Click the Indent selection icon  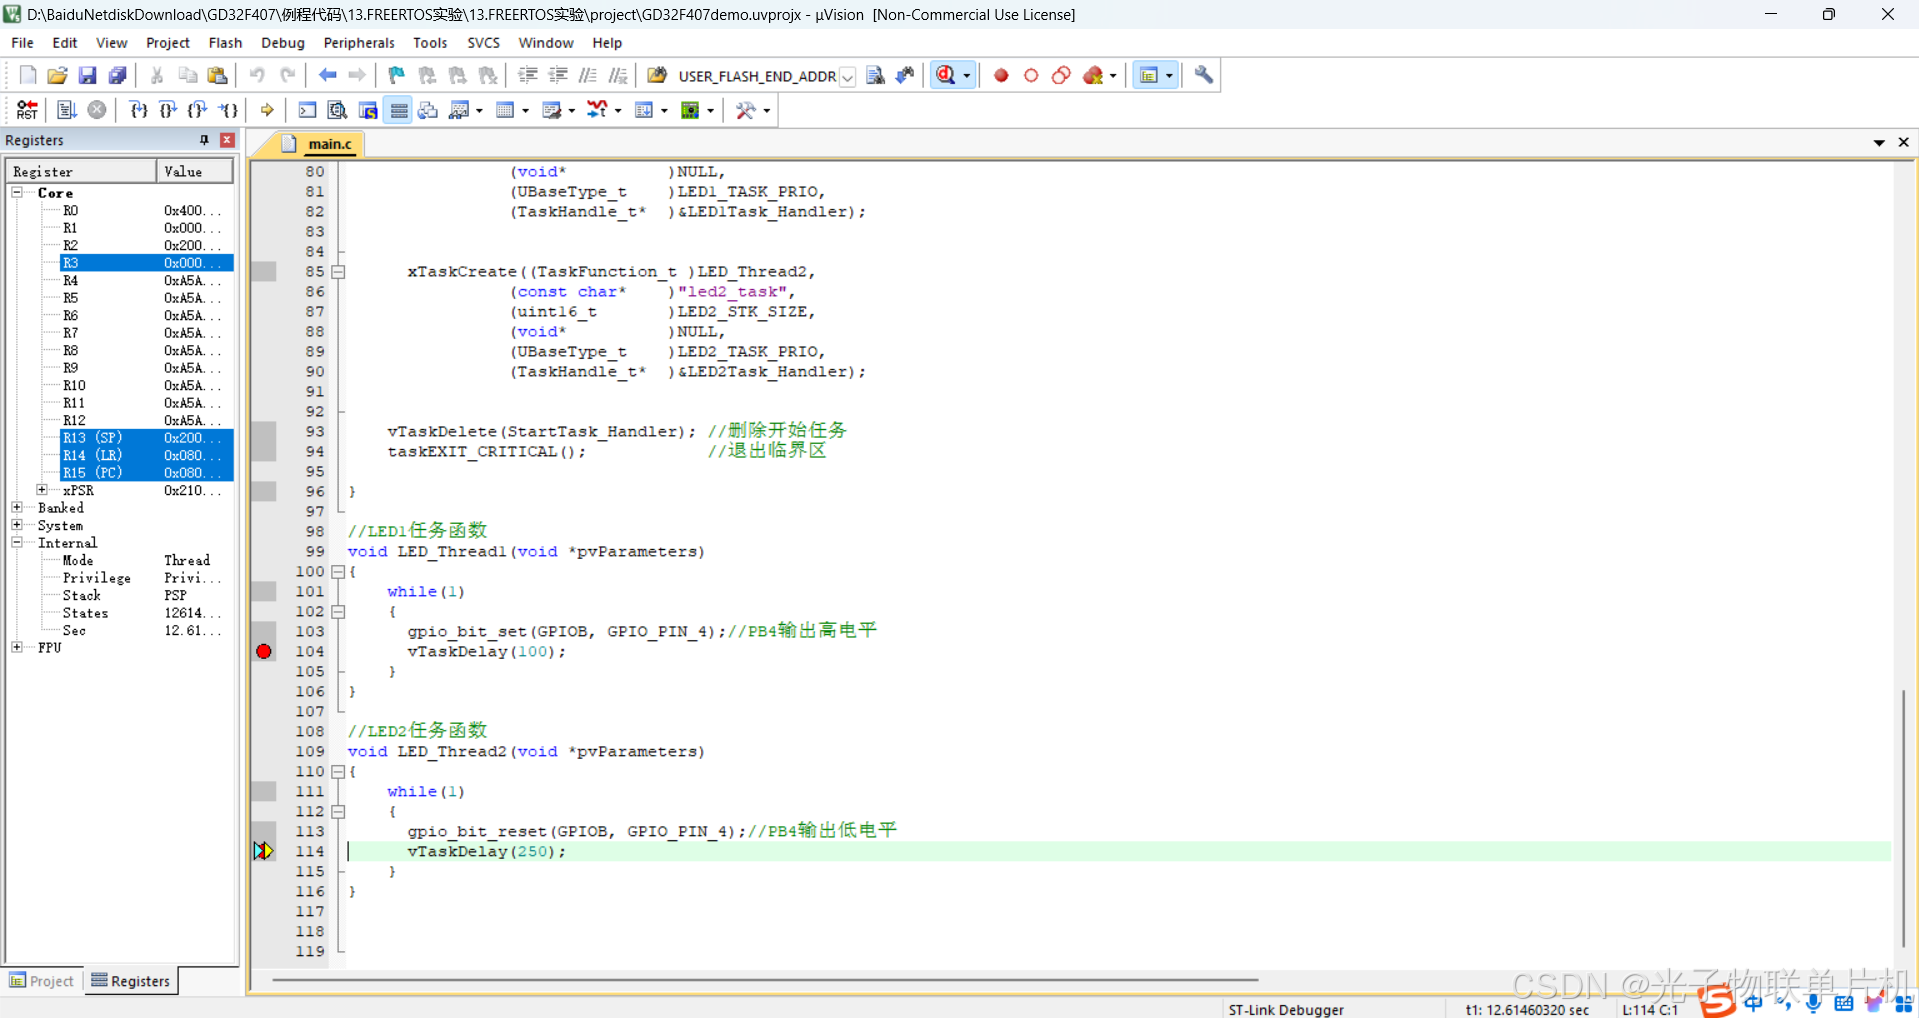(528, 76)
